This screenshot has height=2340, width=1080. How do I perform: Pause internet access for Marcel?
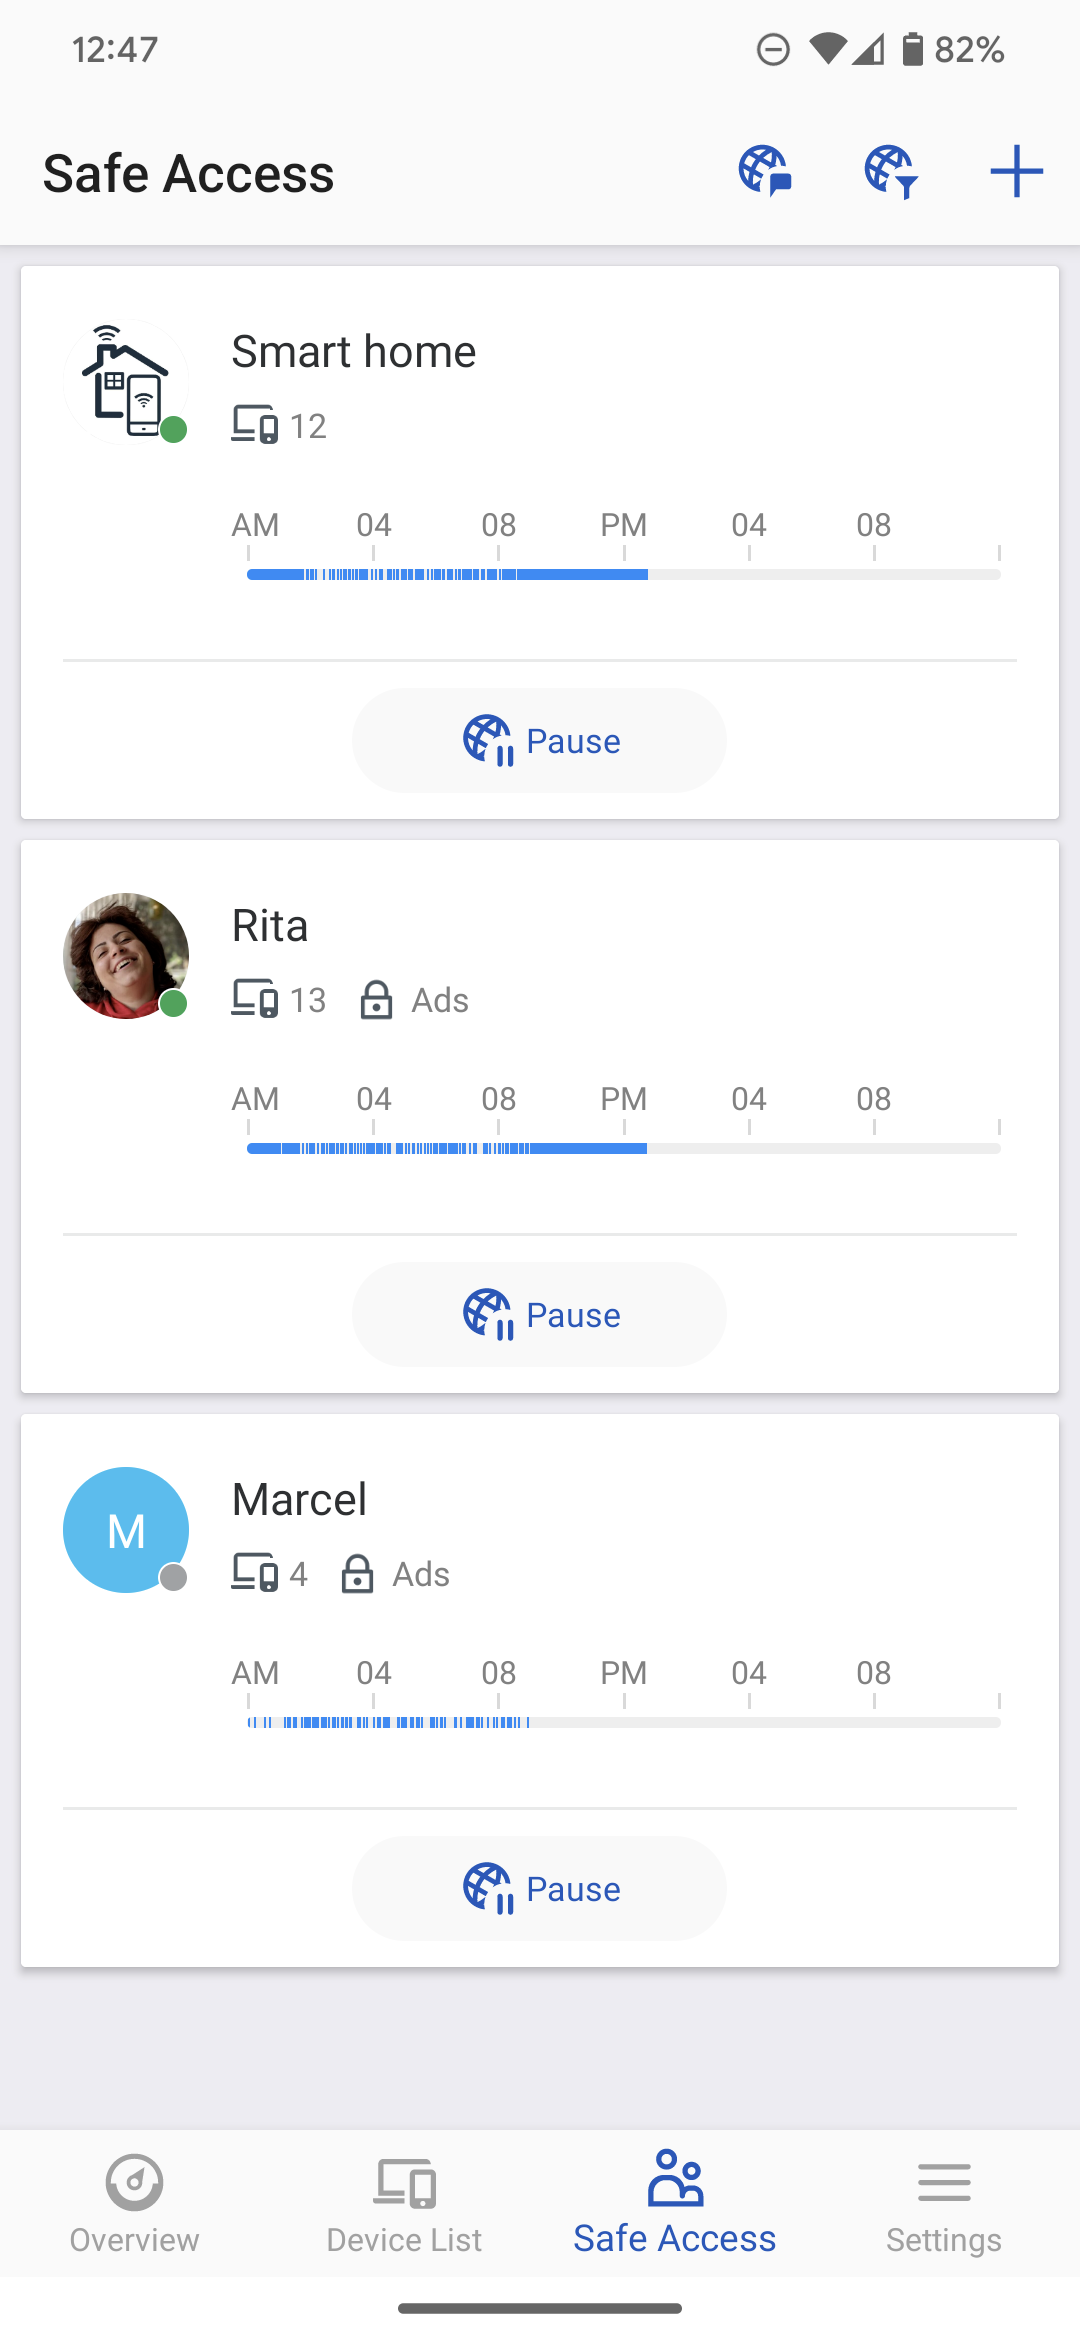point(539,1889)
